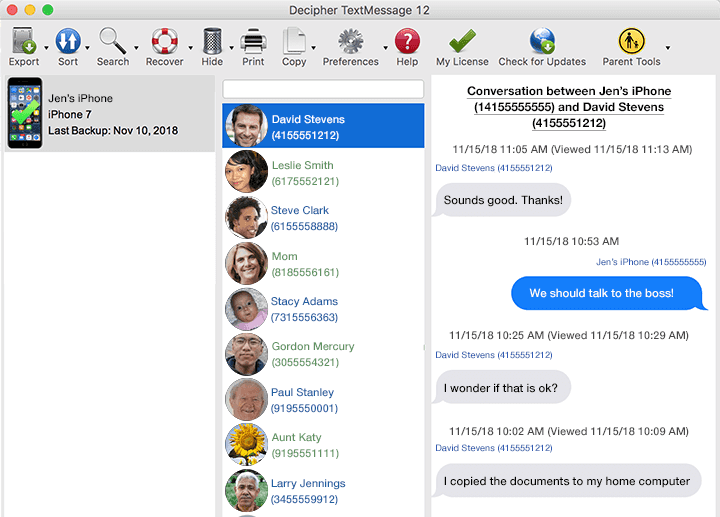
Task: Click Aunt Katy's sunflower avatar
Action: [x=246, y=445]
